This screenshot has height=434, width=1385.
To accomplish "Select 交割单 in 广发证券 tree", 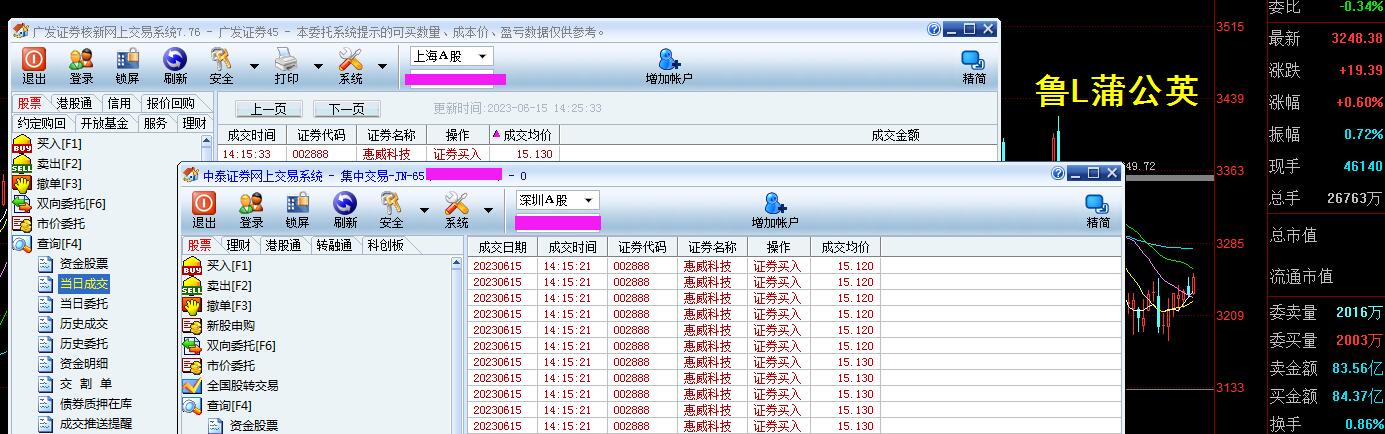I will [x=85, y=384].
